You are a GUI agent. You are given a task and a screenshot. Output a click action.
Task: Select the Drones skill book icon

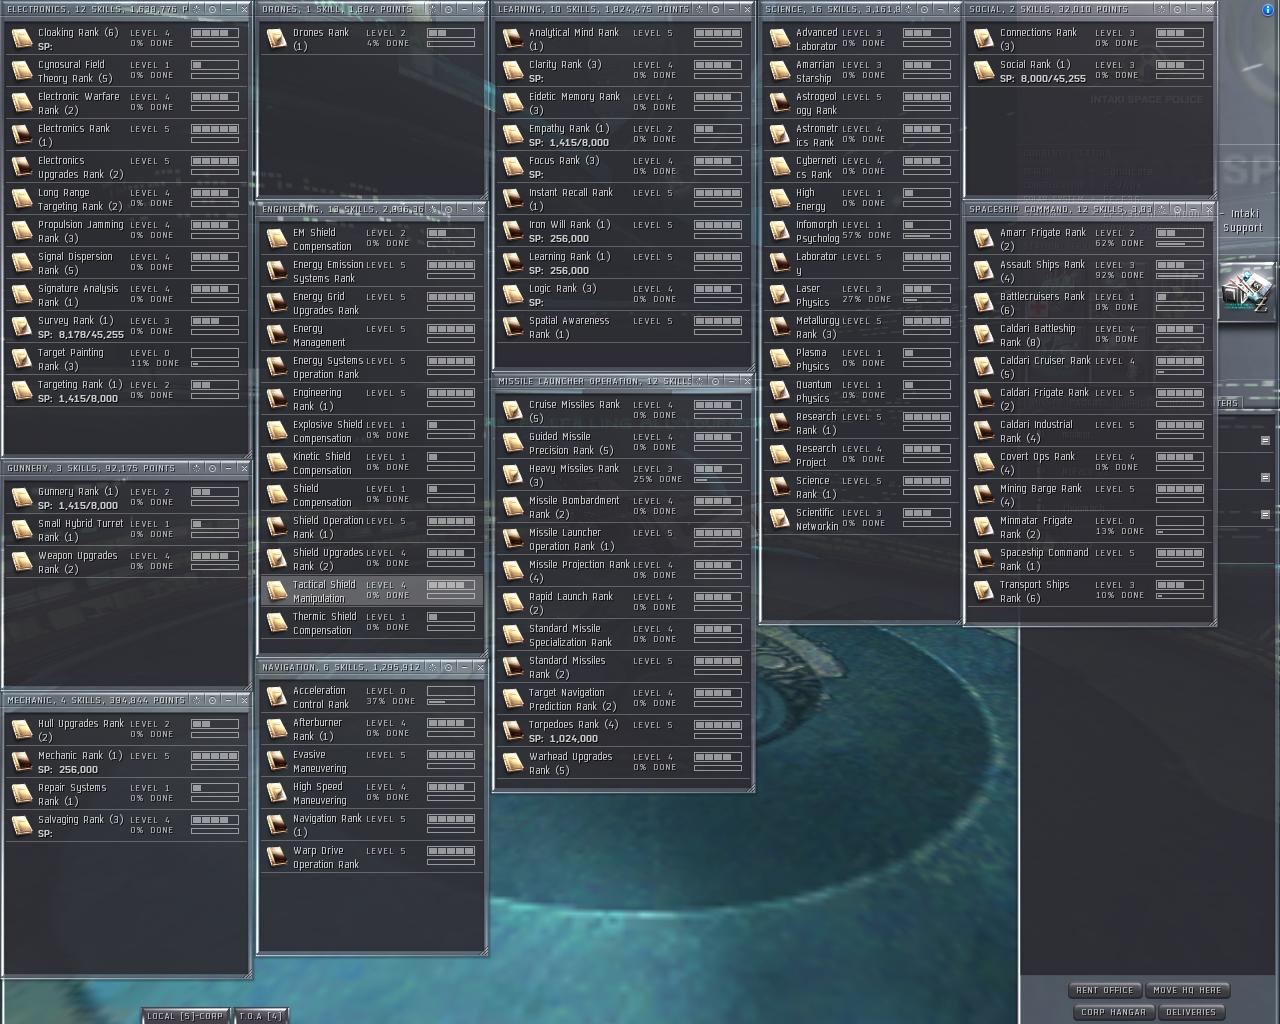(x=277, y=39)
